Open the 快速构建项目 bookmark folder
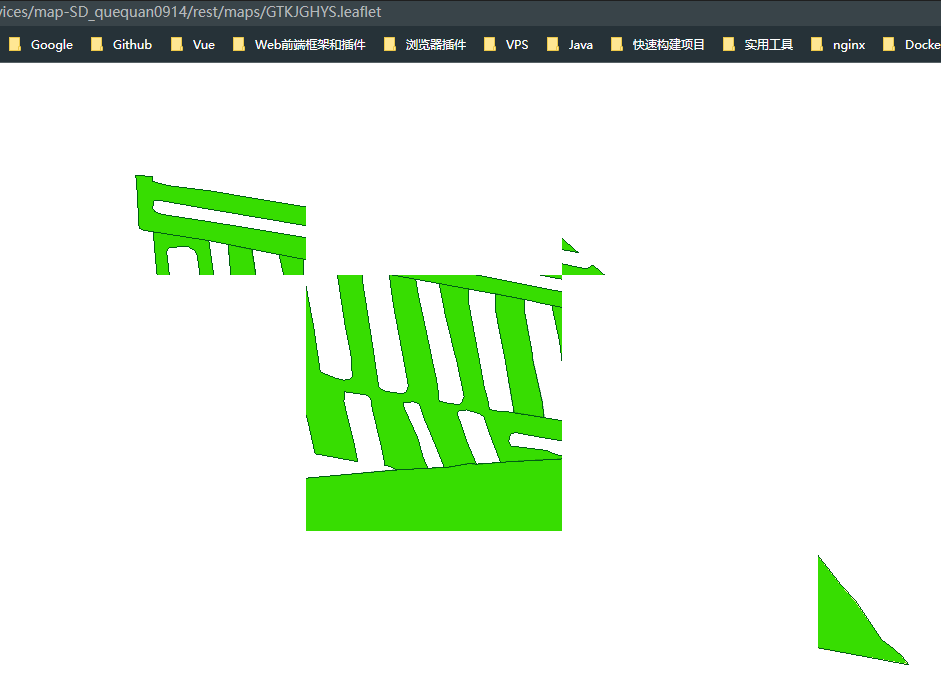This screenshot has height=699, width=941. pyautogui.click(x=658, y=44)
